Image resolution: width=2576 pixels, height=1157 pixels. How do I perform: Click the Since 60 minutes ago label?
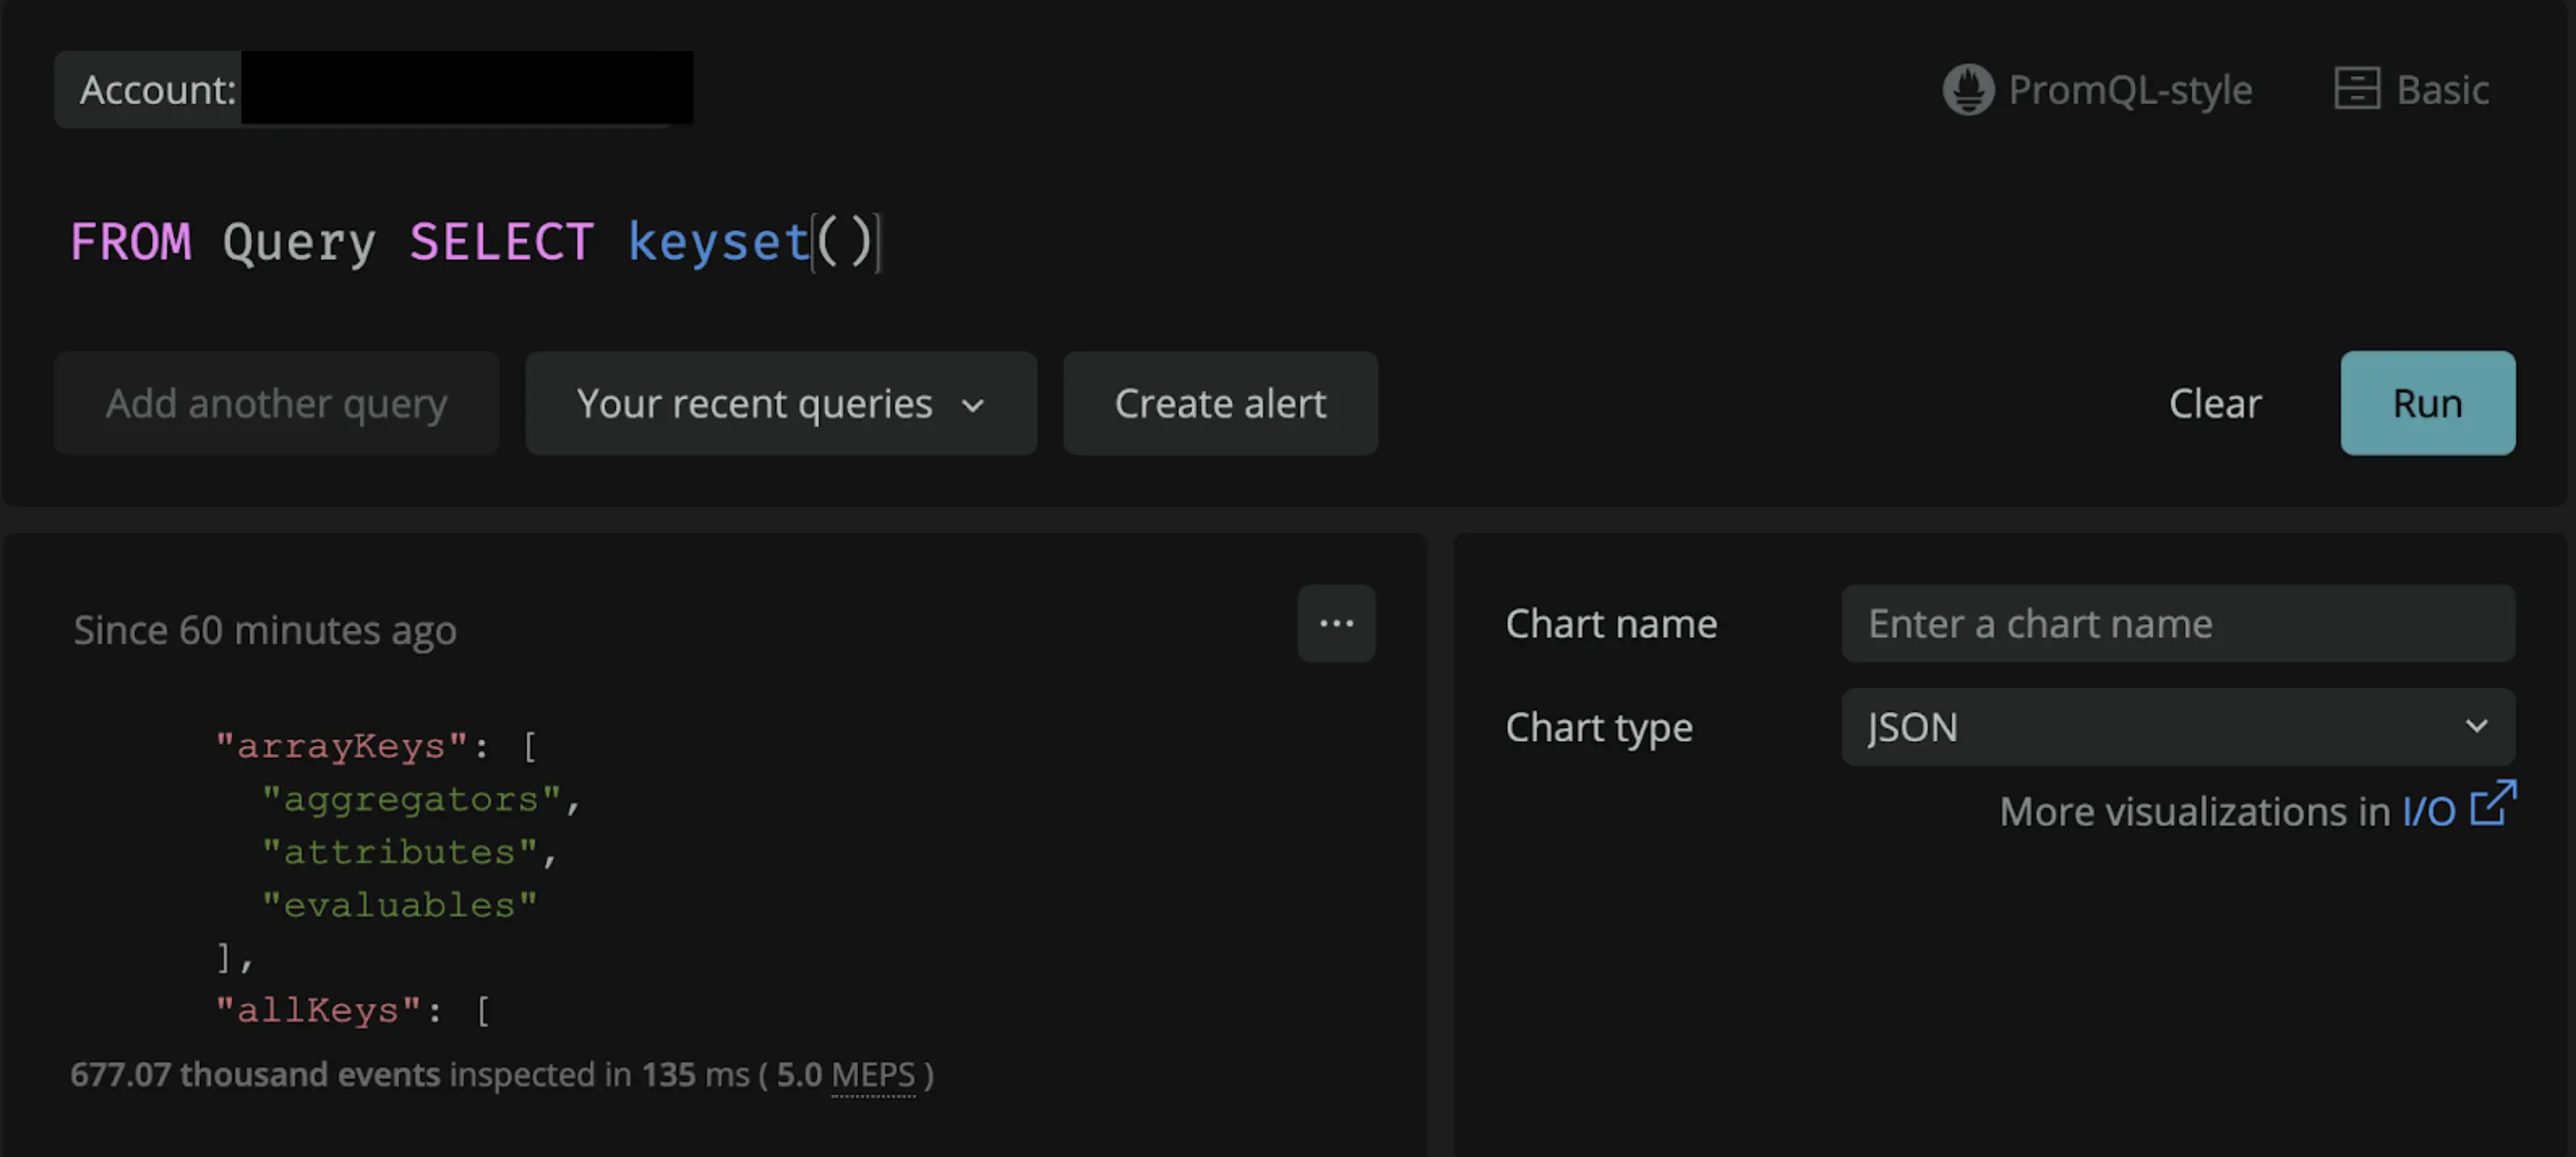(264, 629)
